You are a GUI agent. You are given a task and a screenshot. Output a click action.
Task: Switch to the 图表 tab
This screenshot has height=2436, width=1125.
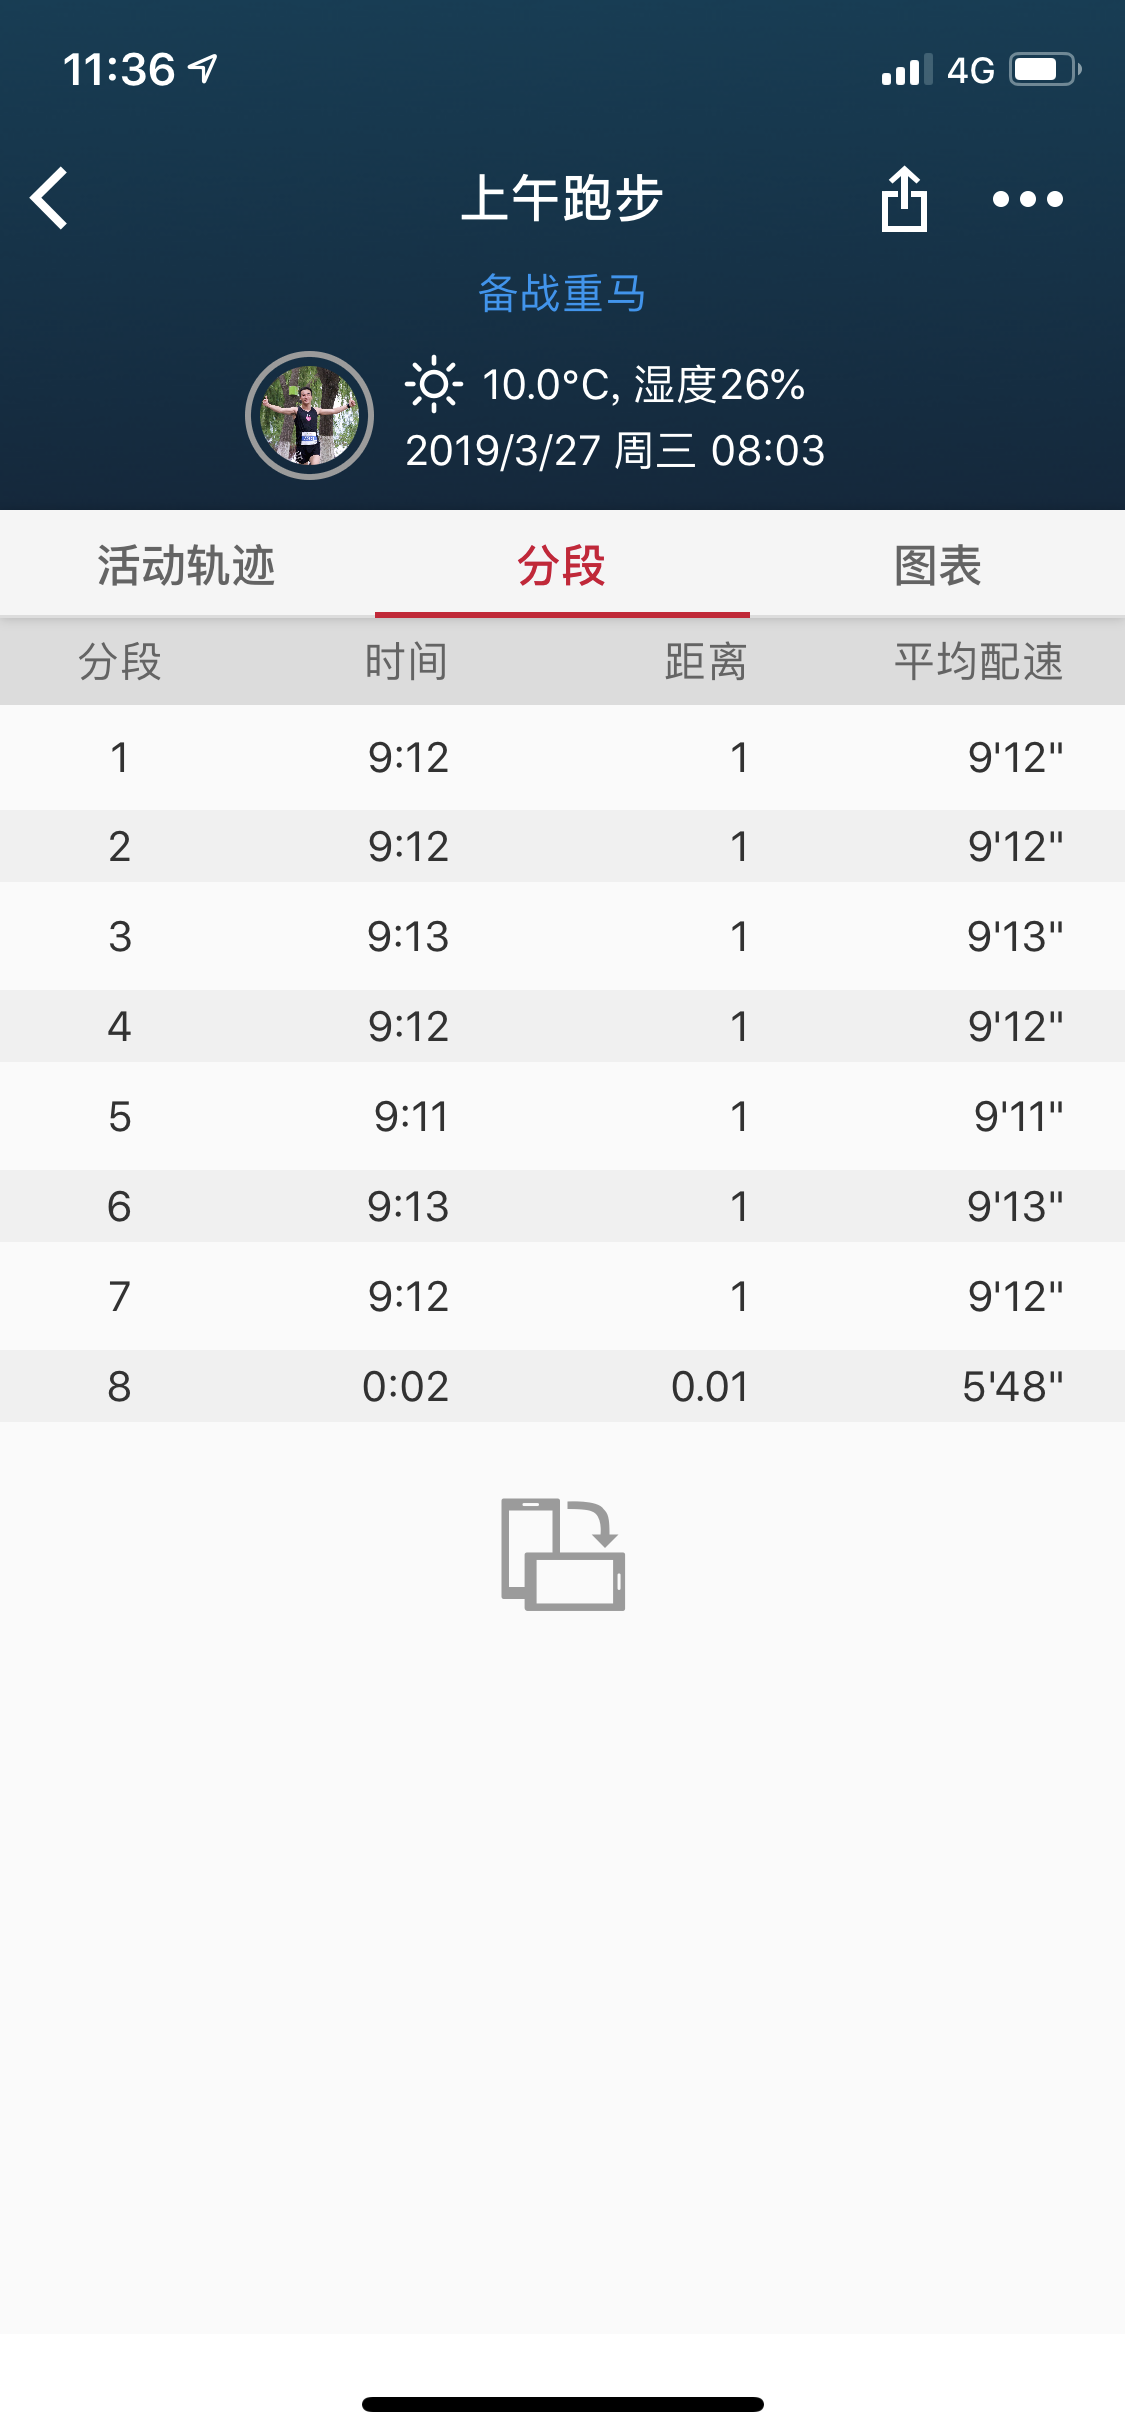(937, 566)
